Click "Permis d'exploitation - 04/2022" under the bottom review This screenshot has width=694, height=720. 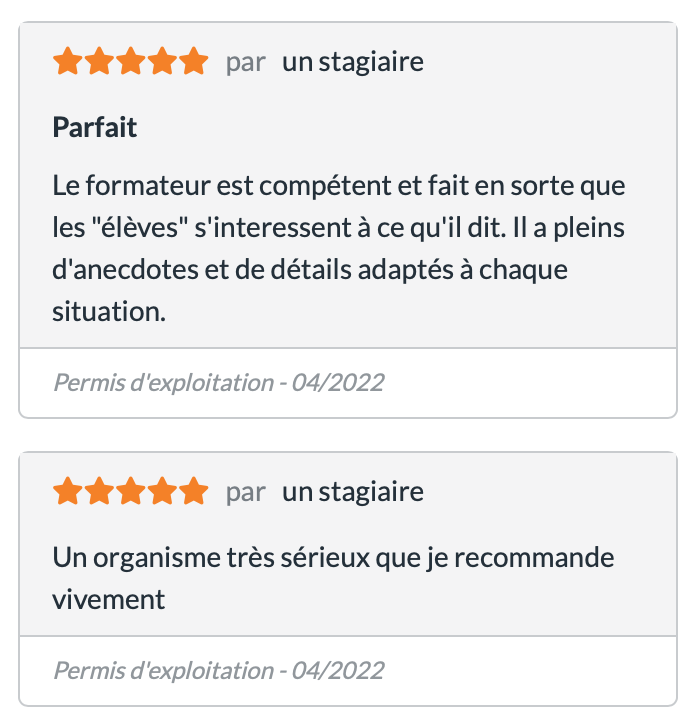(x=218, y=670)
